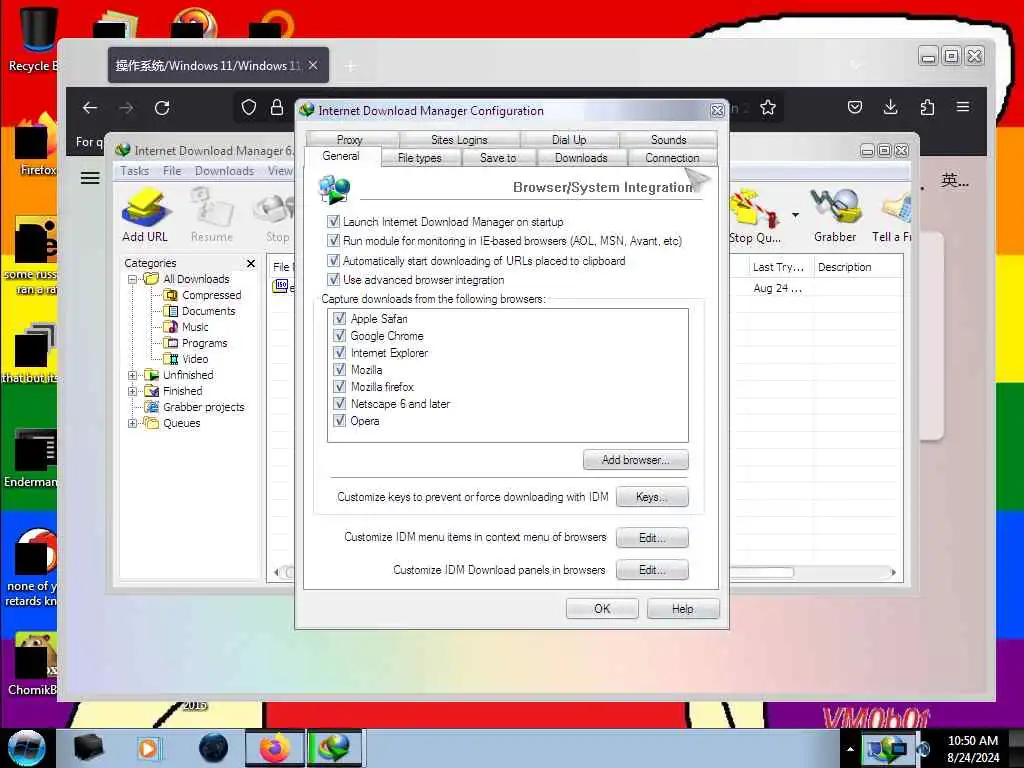This screenshot has height=768, width=1024.
Task: Open the Stop Queue dropdown arrow
Action: point(795,215)
